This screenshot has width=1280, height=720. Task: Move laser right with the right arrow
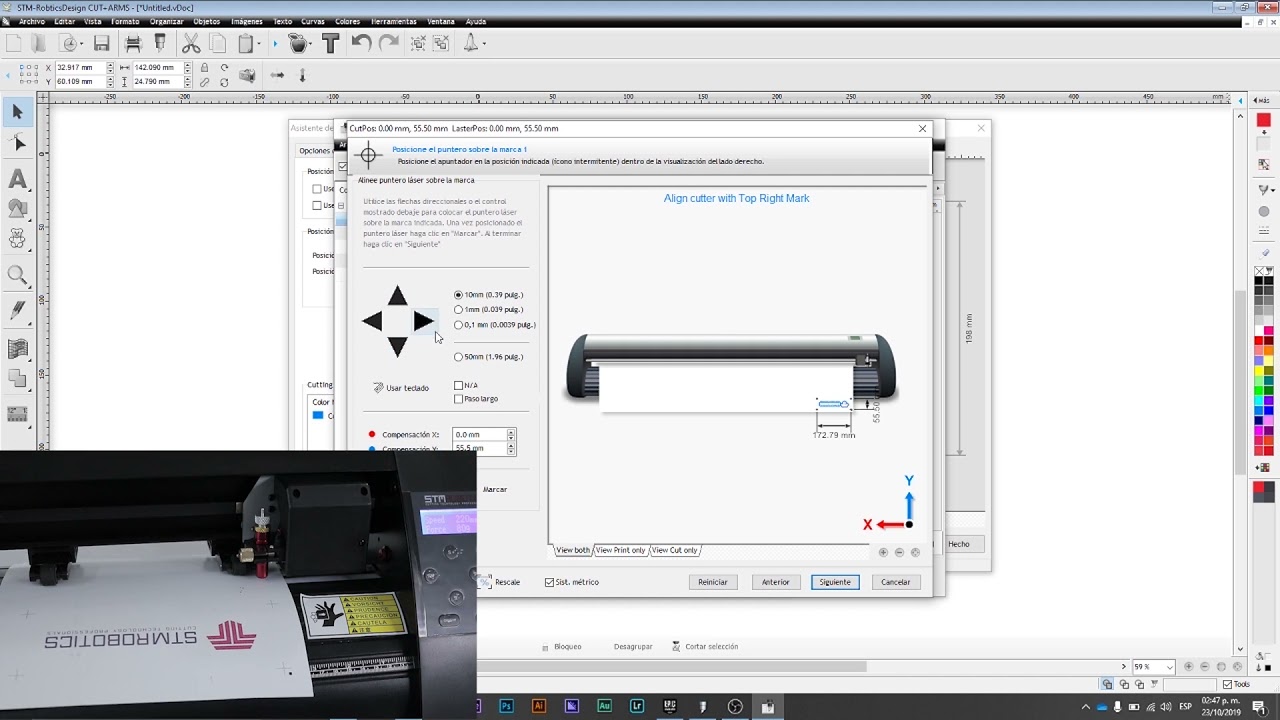click(x=423, y=321)
